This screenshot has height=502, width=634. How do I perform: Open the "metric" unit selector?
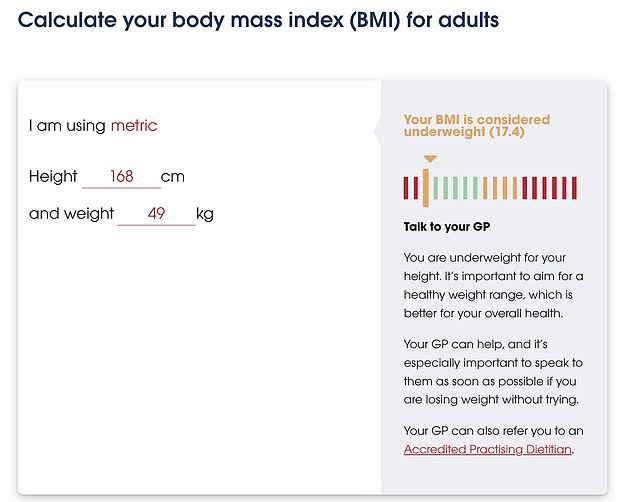(x=134, y=125)
